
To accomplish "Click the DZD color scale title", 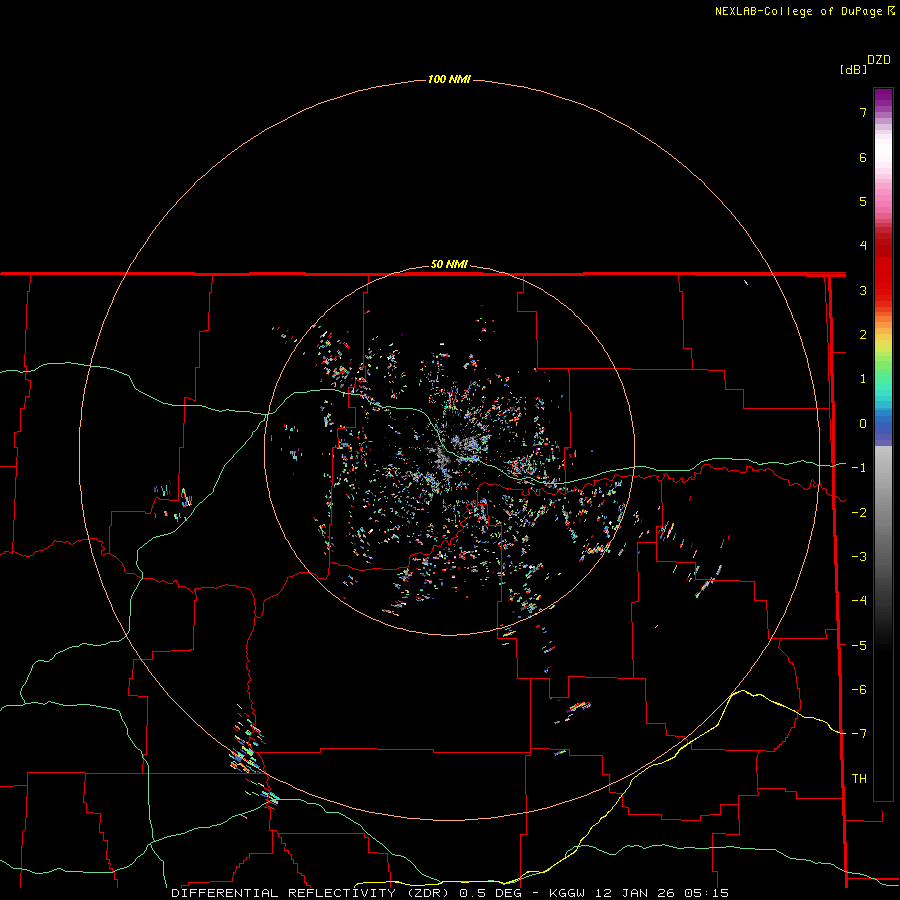I will click(879, 60).
